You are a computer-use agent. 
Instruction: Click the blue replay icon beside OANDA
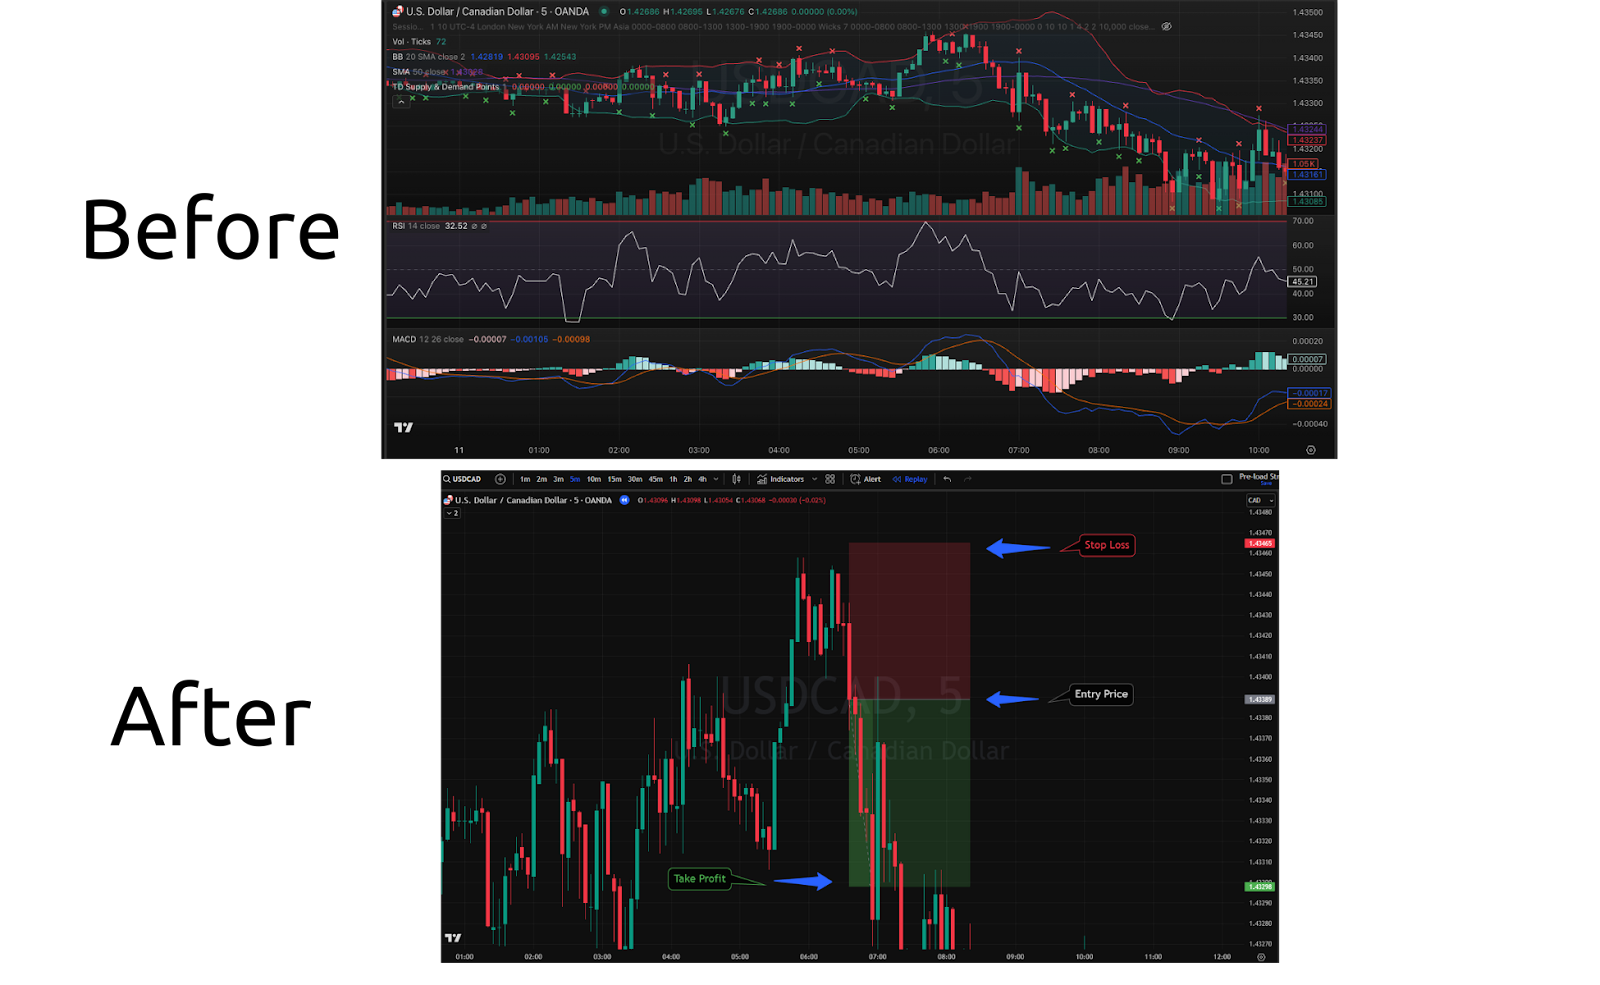pos(624,500)
